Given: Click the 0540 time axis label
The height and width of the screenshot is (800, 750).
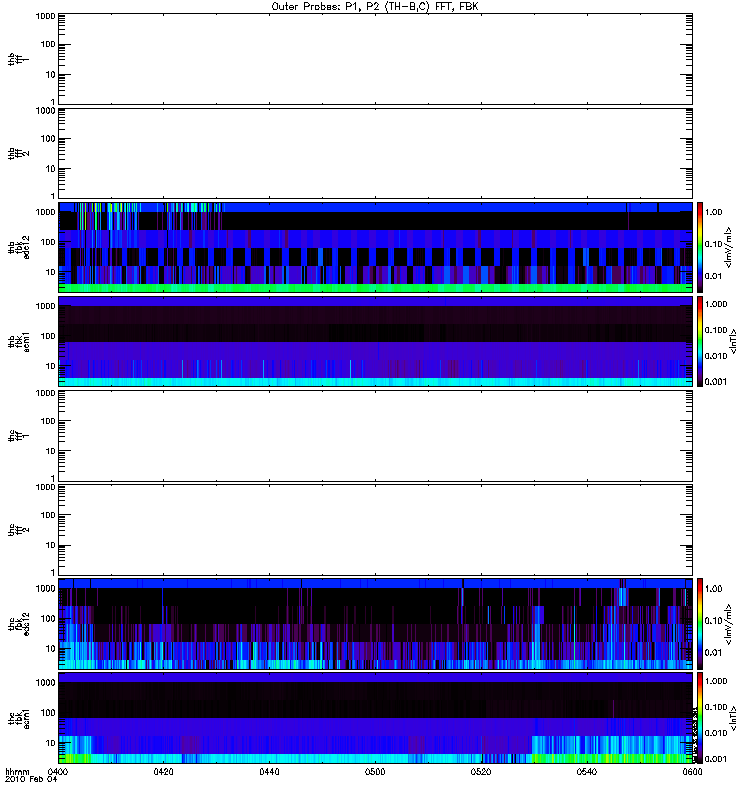Looking at the screenshot, I should [x=587, y=772].
